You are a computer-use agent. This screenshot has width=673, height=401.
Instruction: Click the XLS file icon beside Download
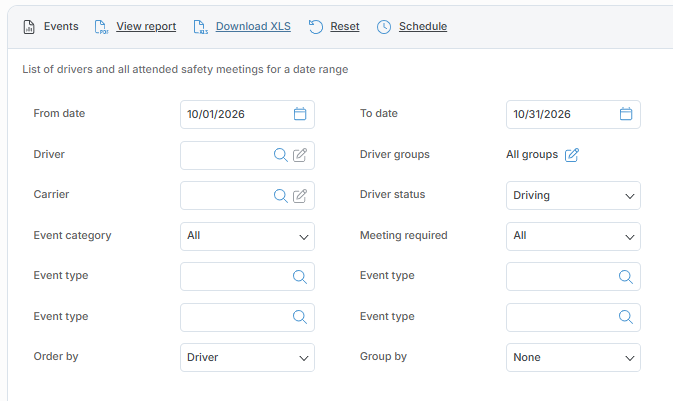[200, 27]
